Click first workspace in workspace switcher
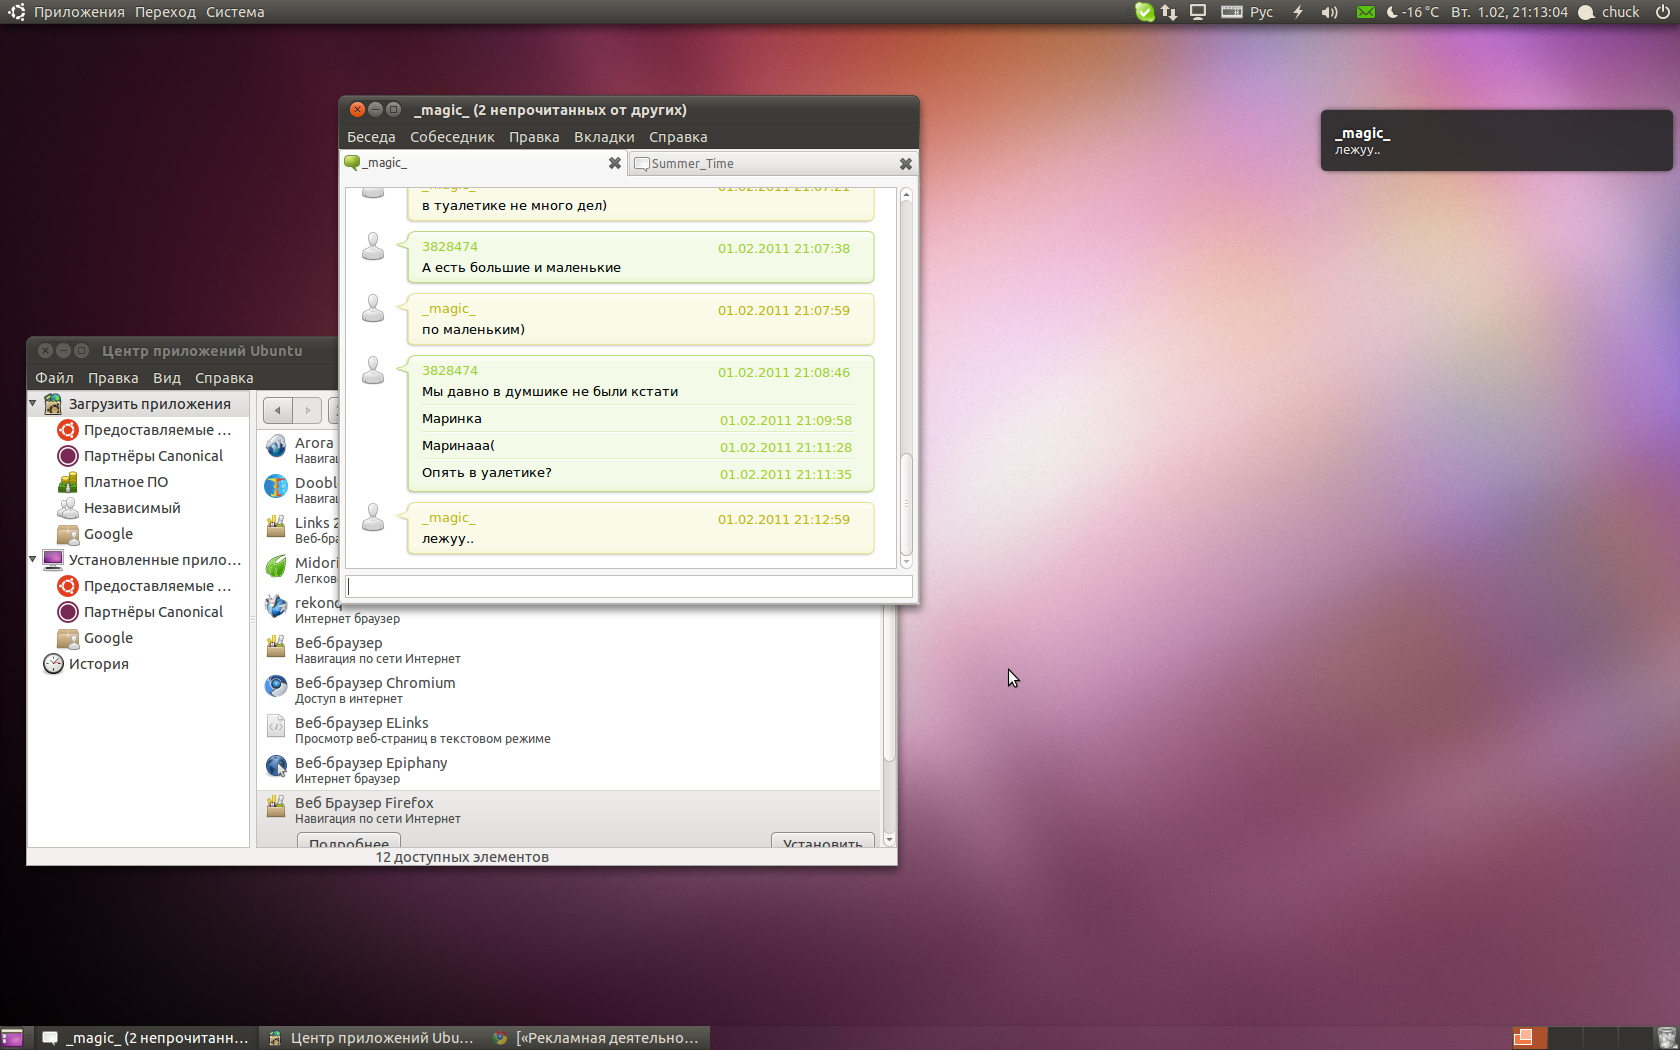The image size is (1680, 1050). tap(1530, 1038)
